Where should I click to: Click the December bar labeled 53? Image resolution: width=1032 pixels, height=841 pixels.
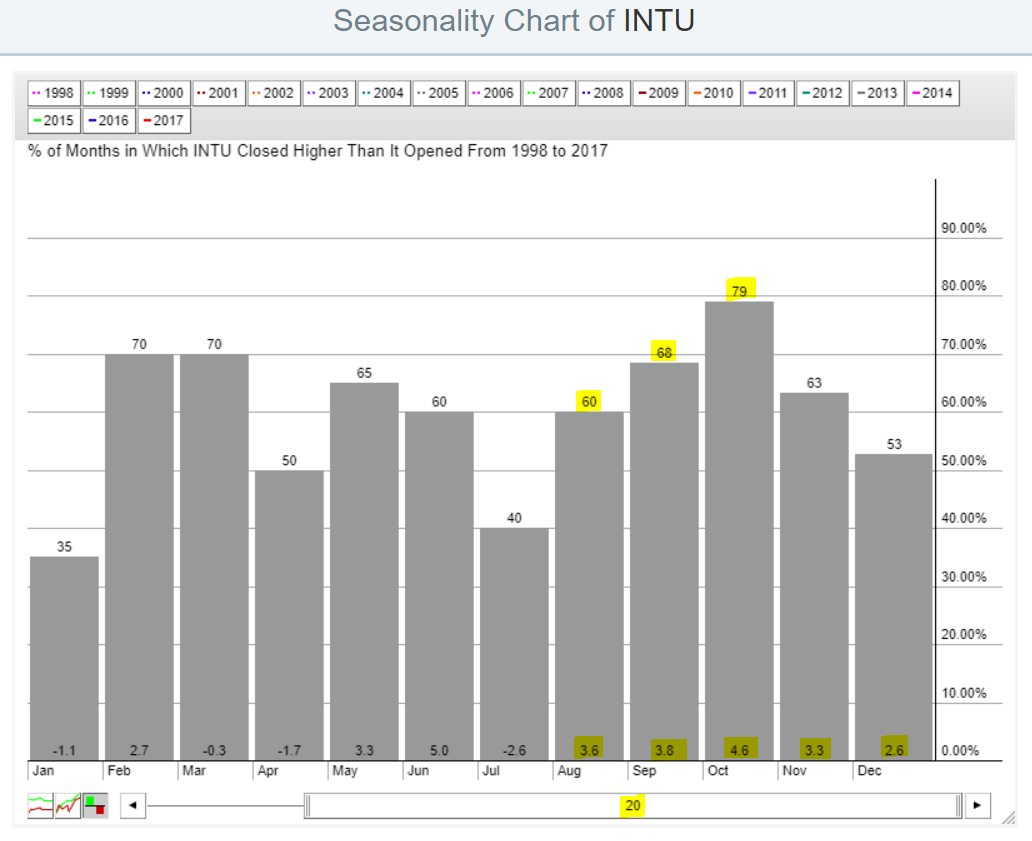tap(894, 607)
